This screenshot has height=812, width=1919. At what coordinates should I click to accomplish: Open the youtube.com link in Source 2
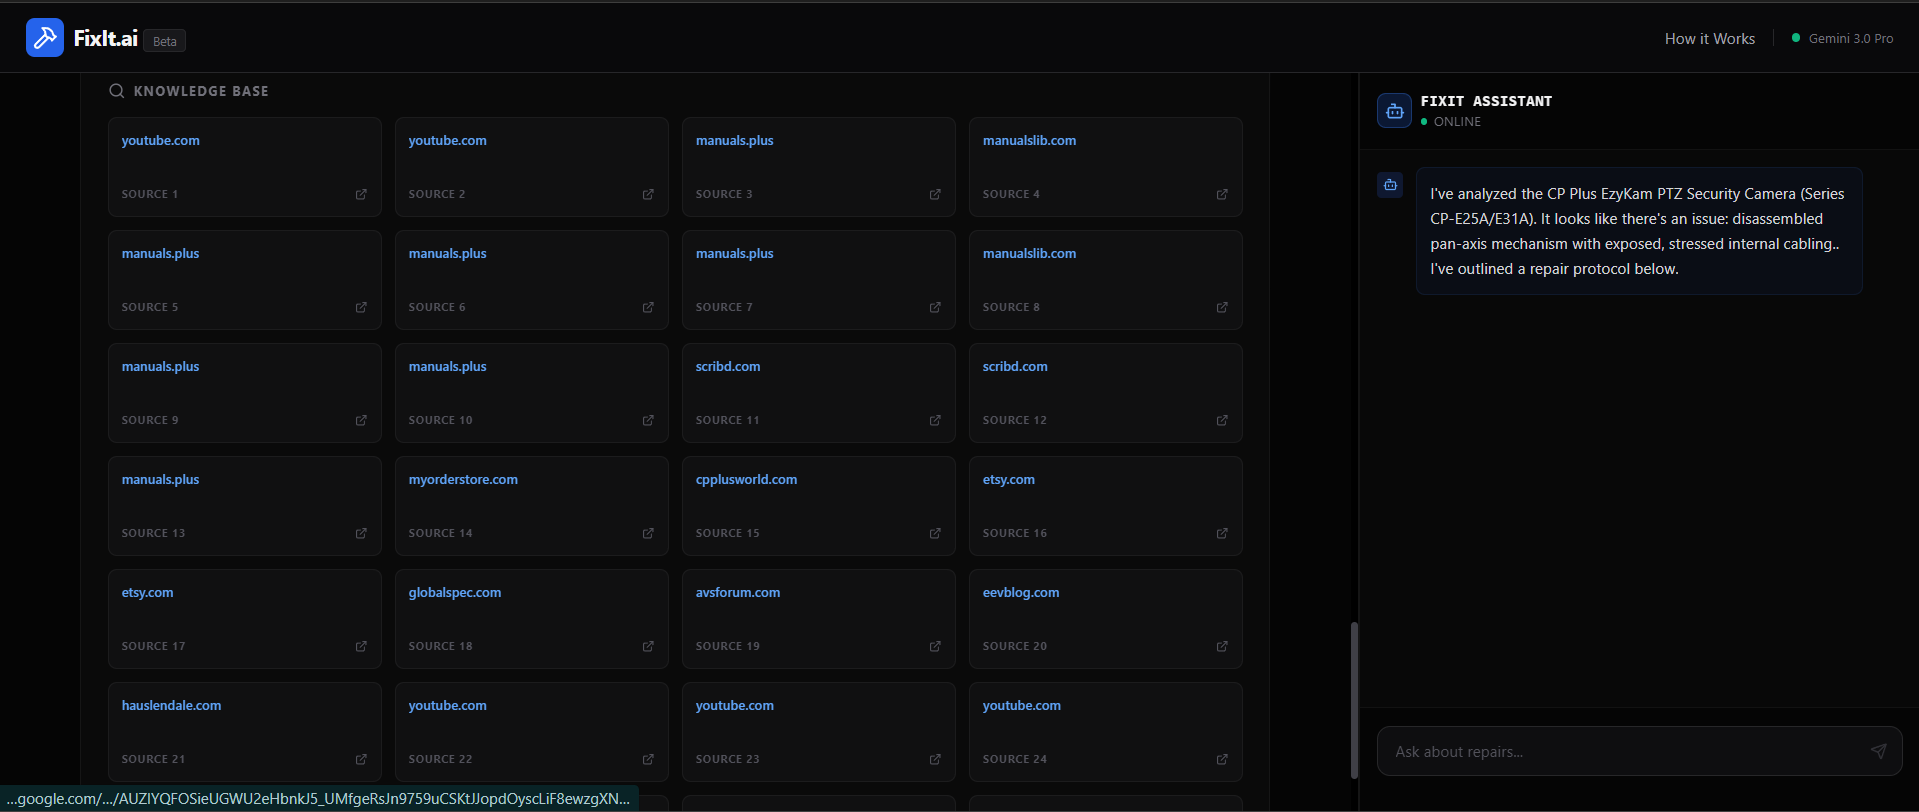(448, 141)
